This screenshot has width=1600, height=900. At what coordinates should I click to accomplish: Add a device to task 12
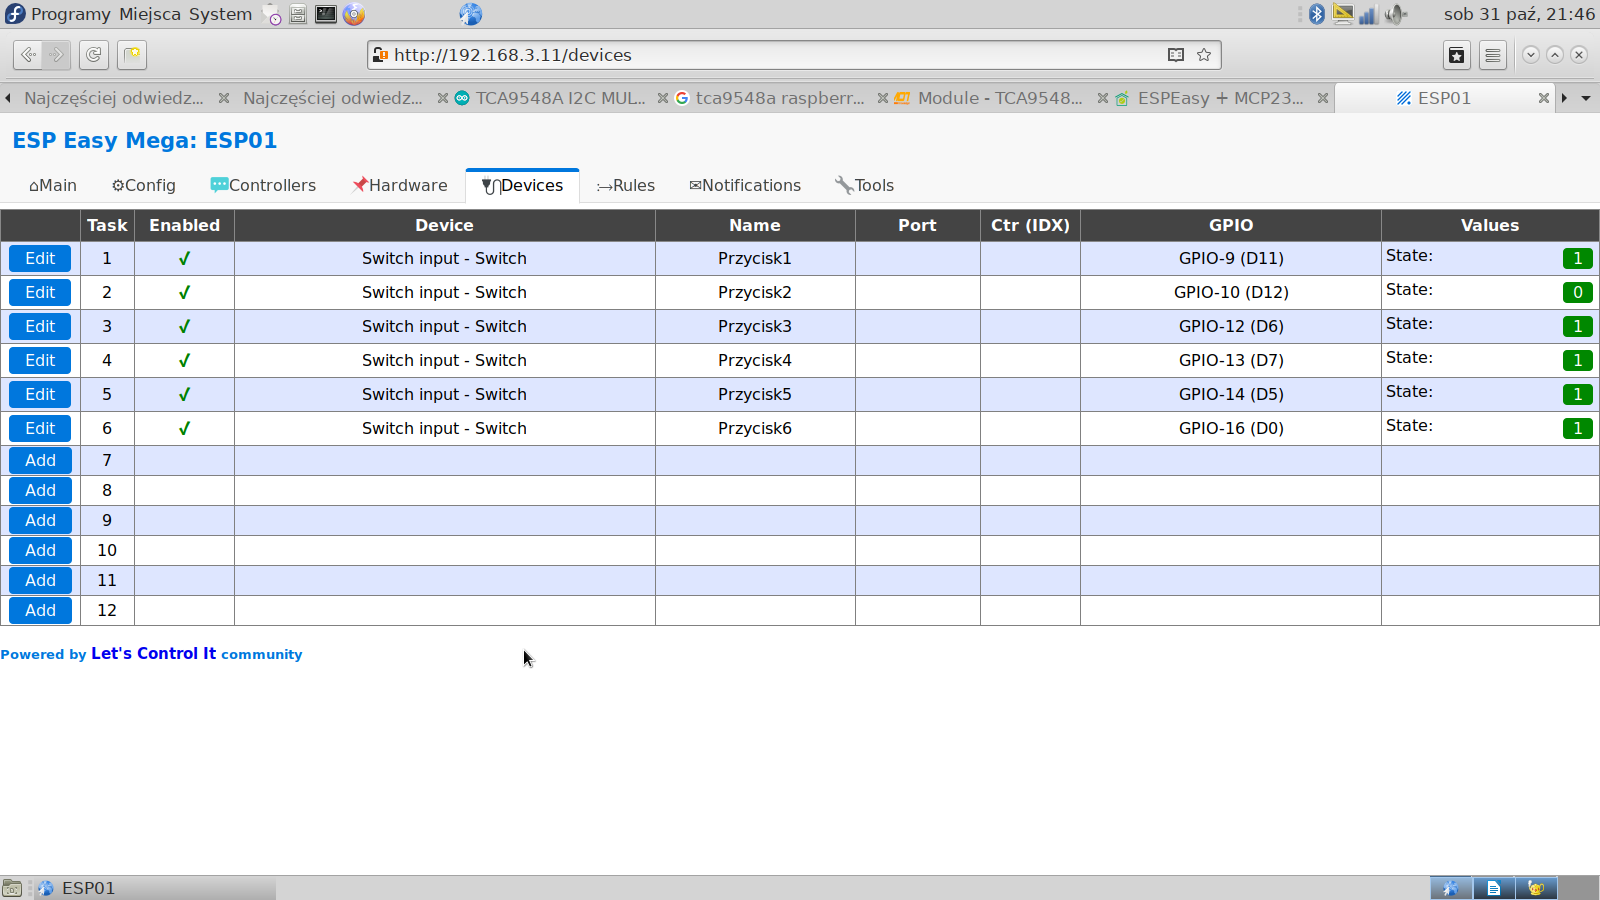40,610
